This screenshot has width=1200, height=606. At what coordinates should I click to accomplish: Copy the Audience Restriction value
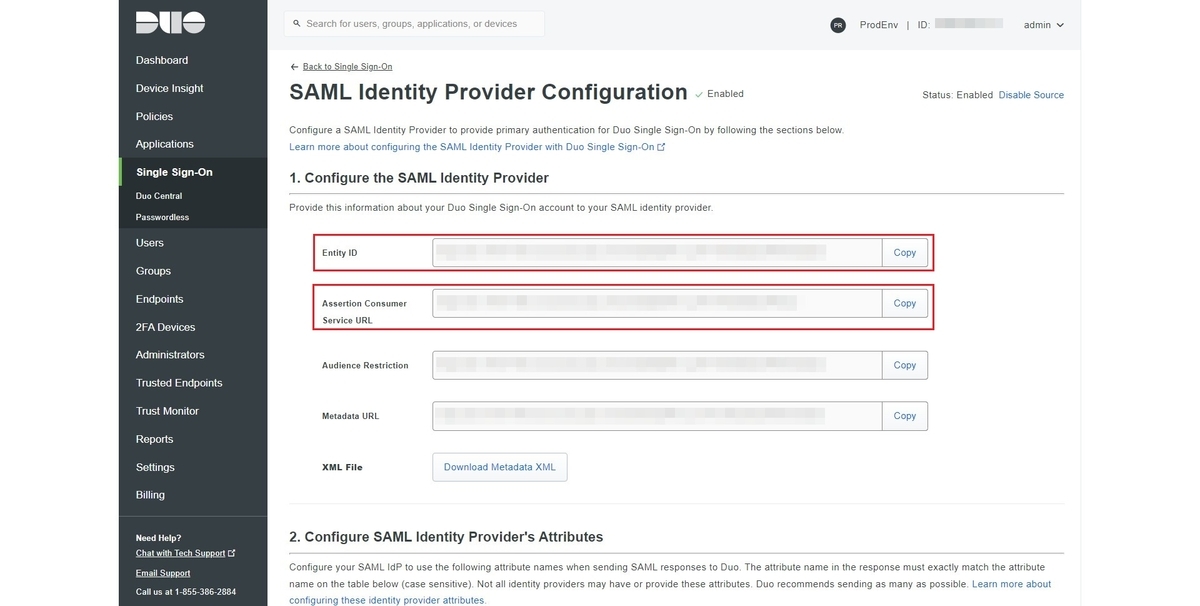pyautogui.click(x=905, y=366)
